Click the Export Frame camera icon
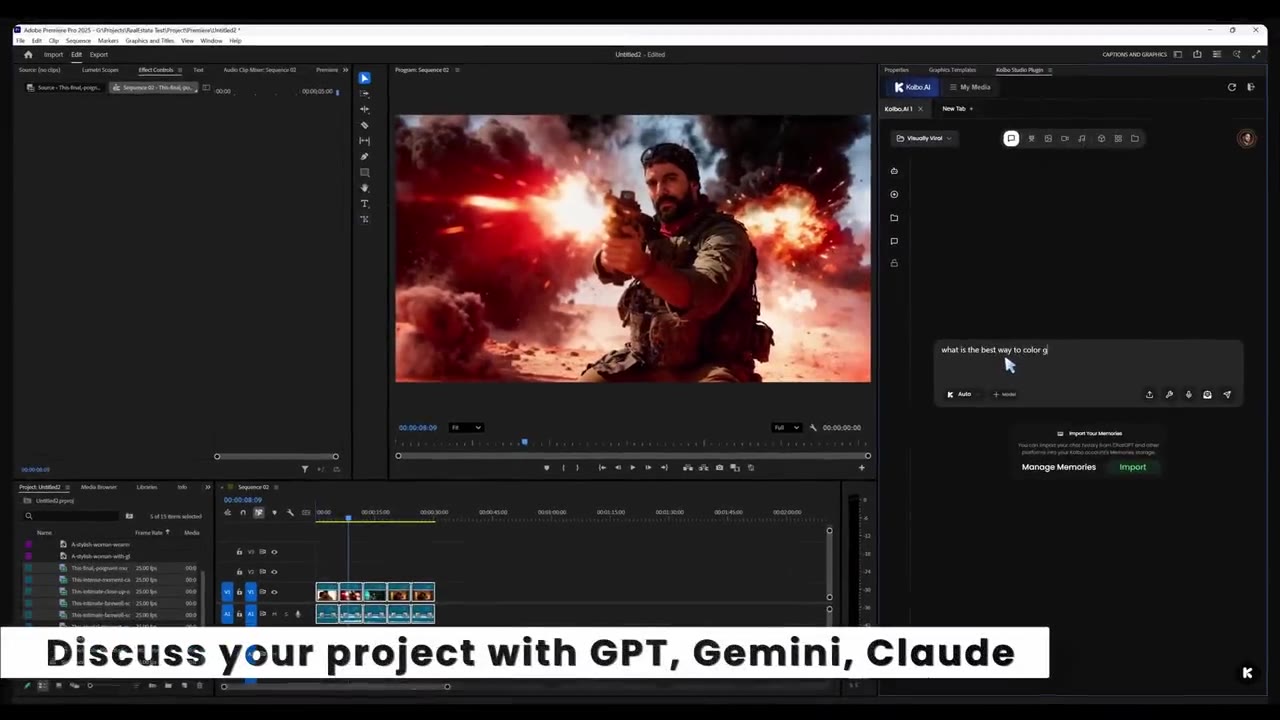The width and height of the screenshot is (1280, 720). (x=719, y=467)
